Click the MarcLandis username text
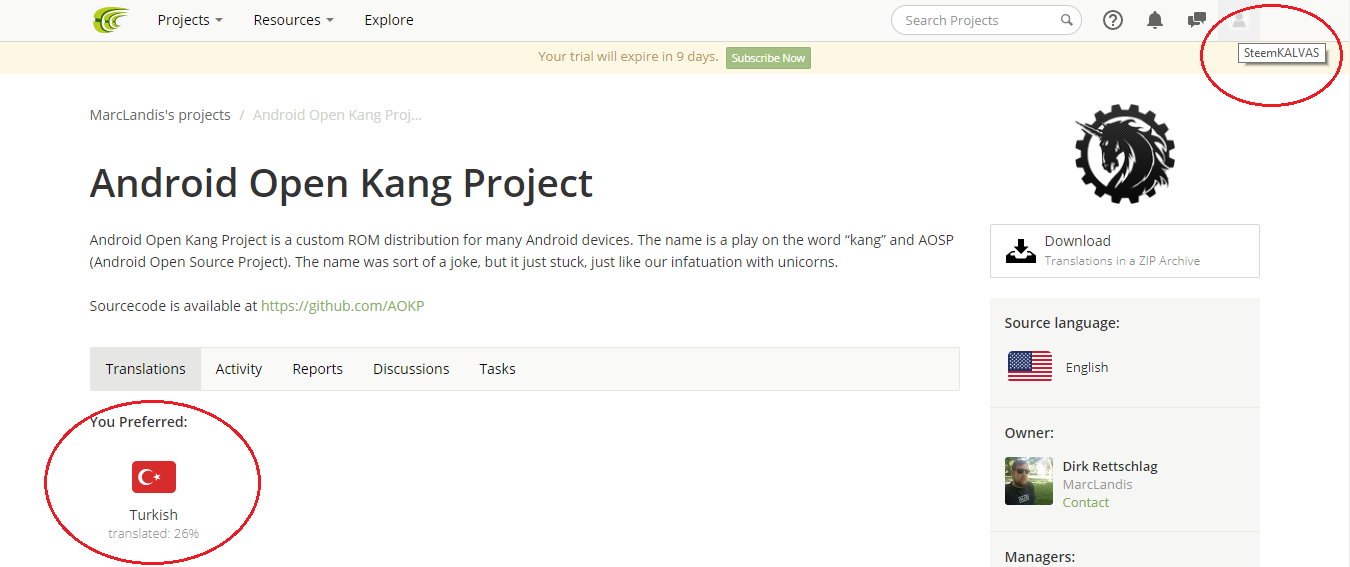Image resolution: width=1350 pixels, height=567 pixels. pos(1097,484)
